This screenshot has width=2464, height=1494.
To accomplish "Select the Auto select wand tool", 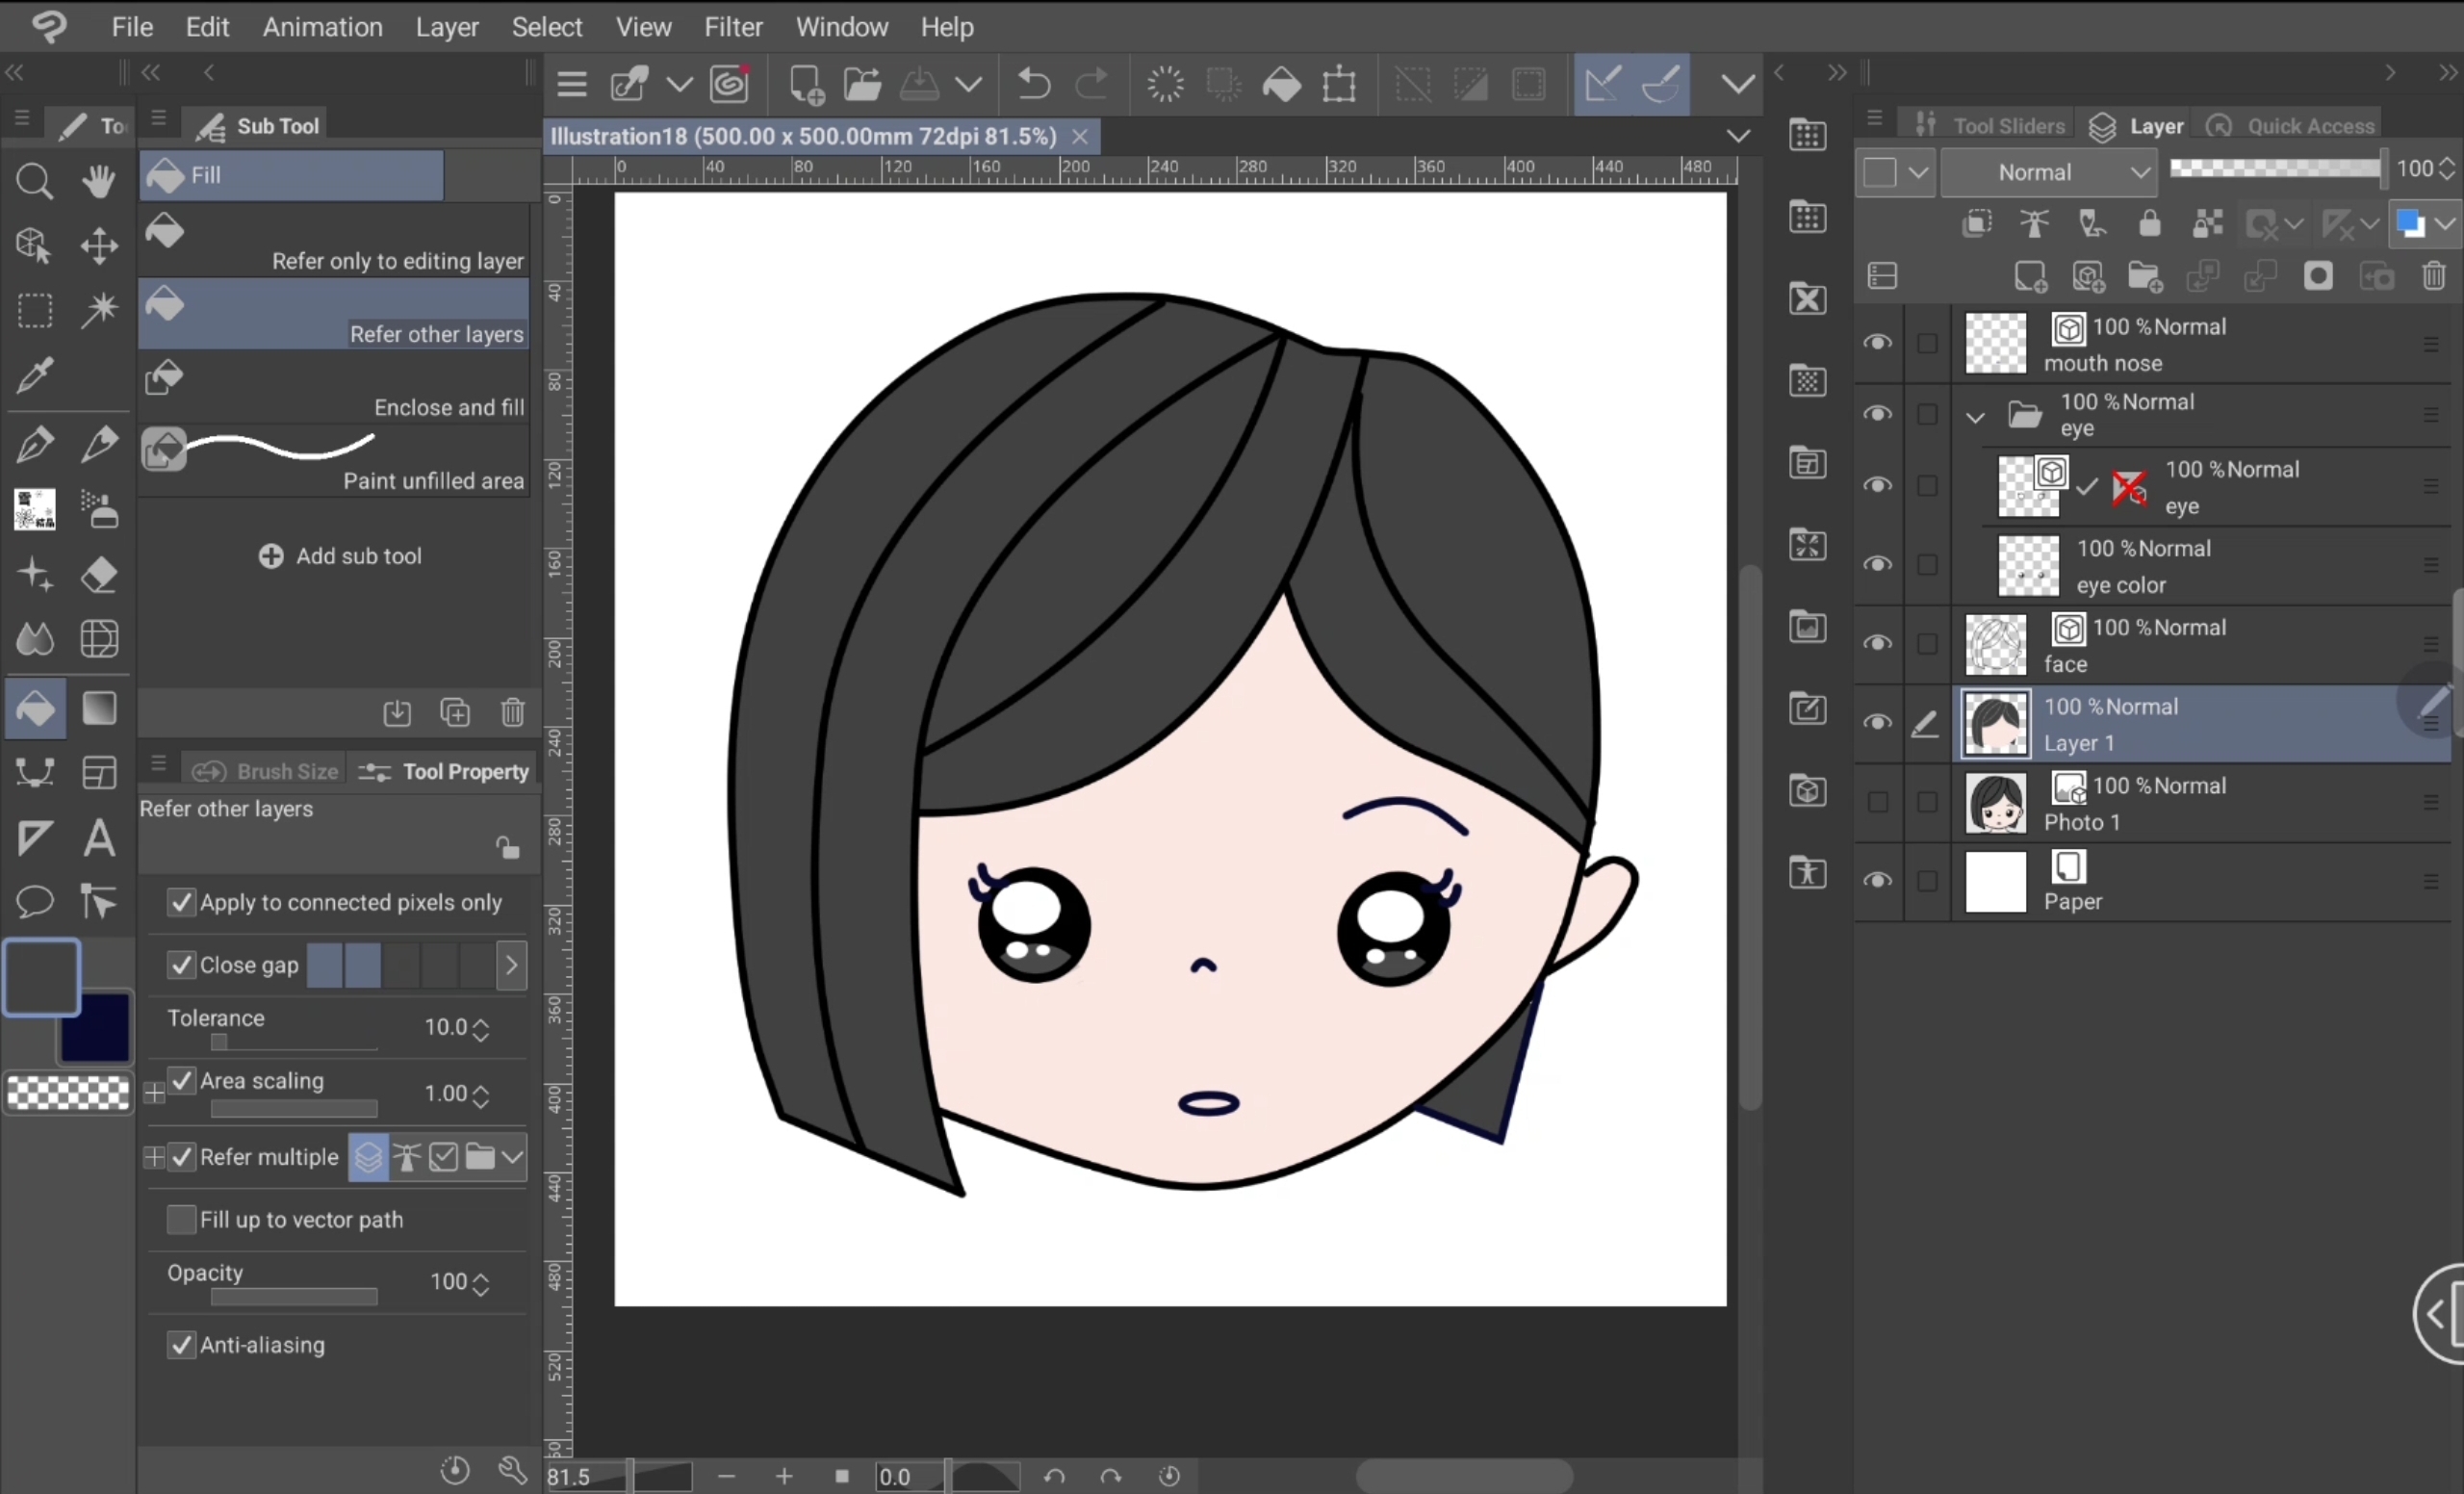I will tap(99, 310).
